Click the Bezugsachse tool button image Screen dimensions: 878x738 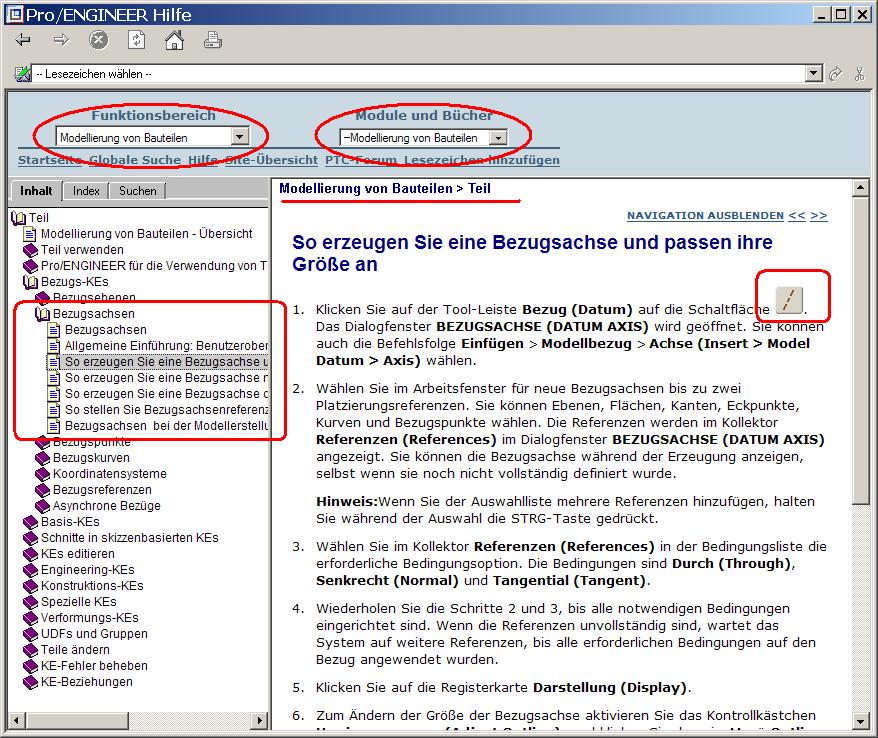pyautogui.click(x=790, y=300)
